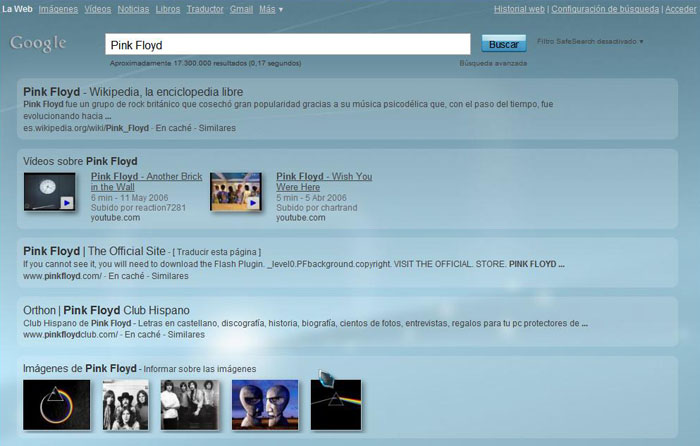700x446 pixels.
Task: Open Libros search
Action: click(x=168, y=9)
